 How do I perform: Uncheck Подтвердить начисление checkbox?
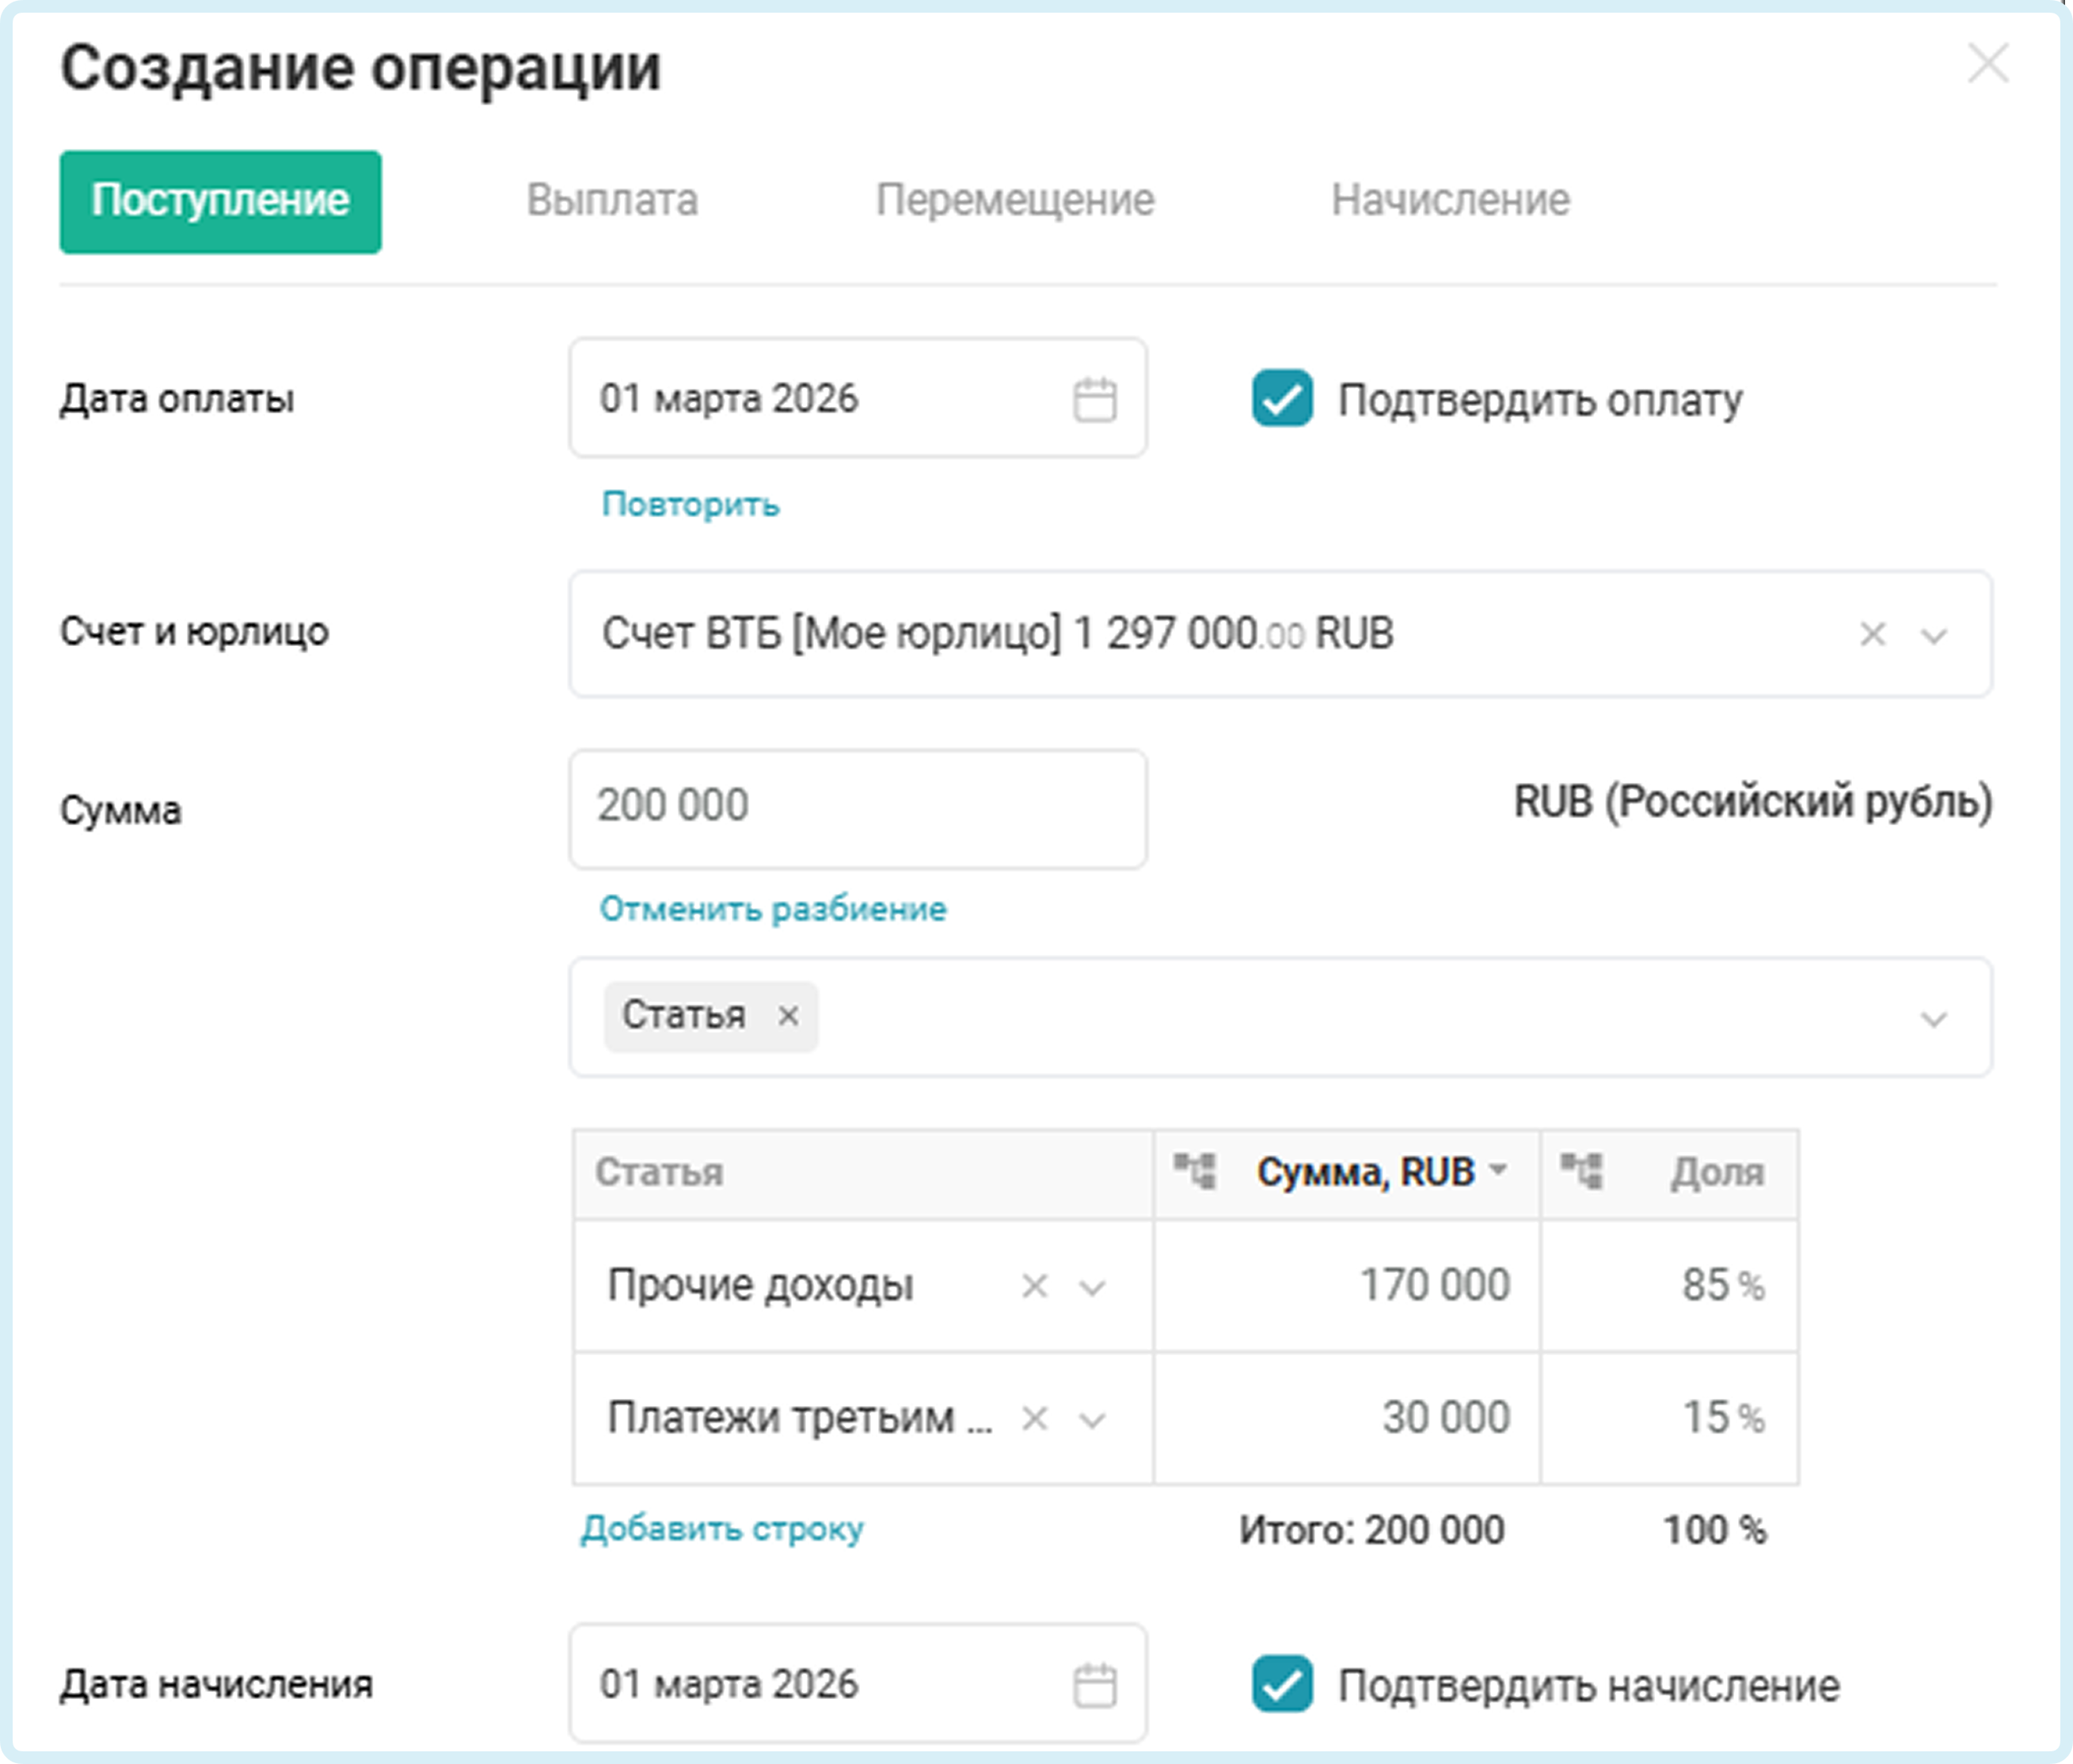click(1282, 1684)
